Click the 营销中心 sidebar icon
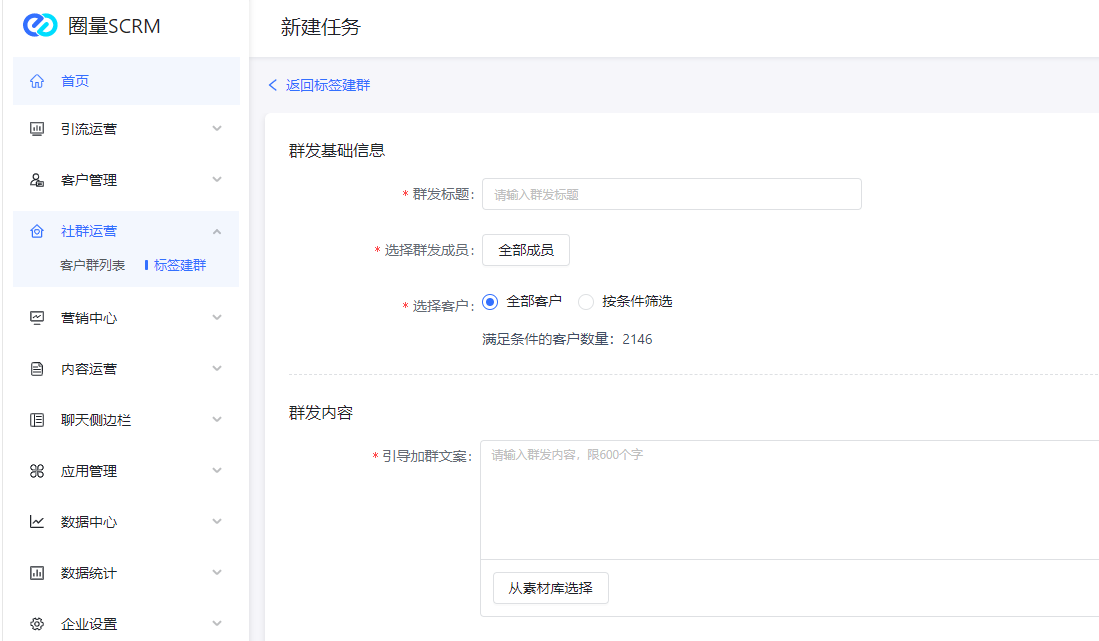The width and height of the screenshot is (1099, 641). (37, 318)
